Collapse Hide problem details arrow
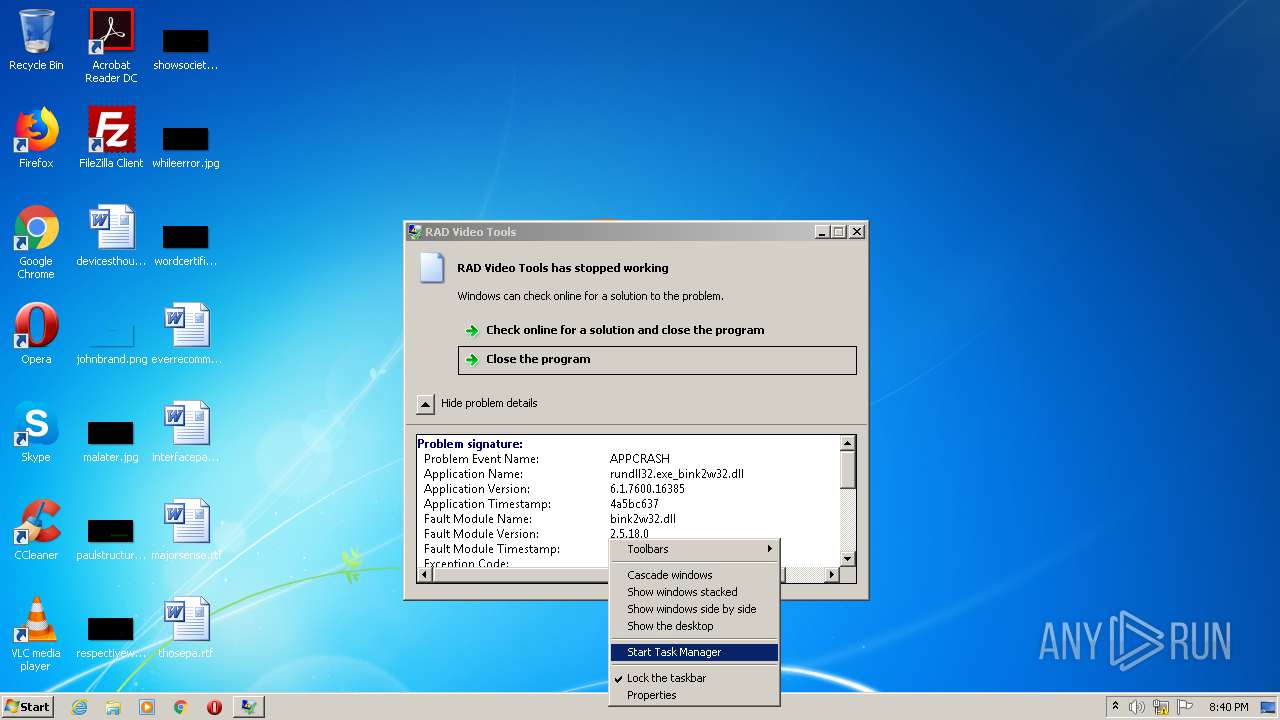Viewport: 1280px width, 720px height. (x=426, y=404)
